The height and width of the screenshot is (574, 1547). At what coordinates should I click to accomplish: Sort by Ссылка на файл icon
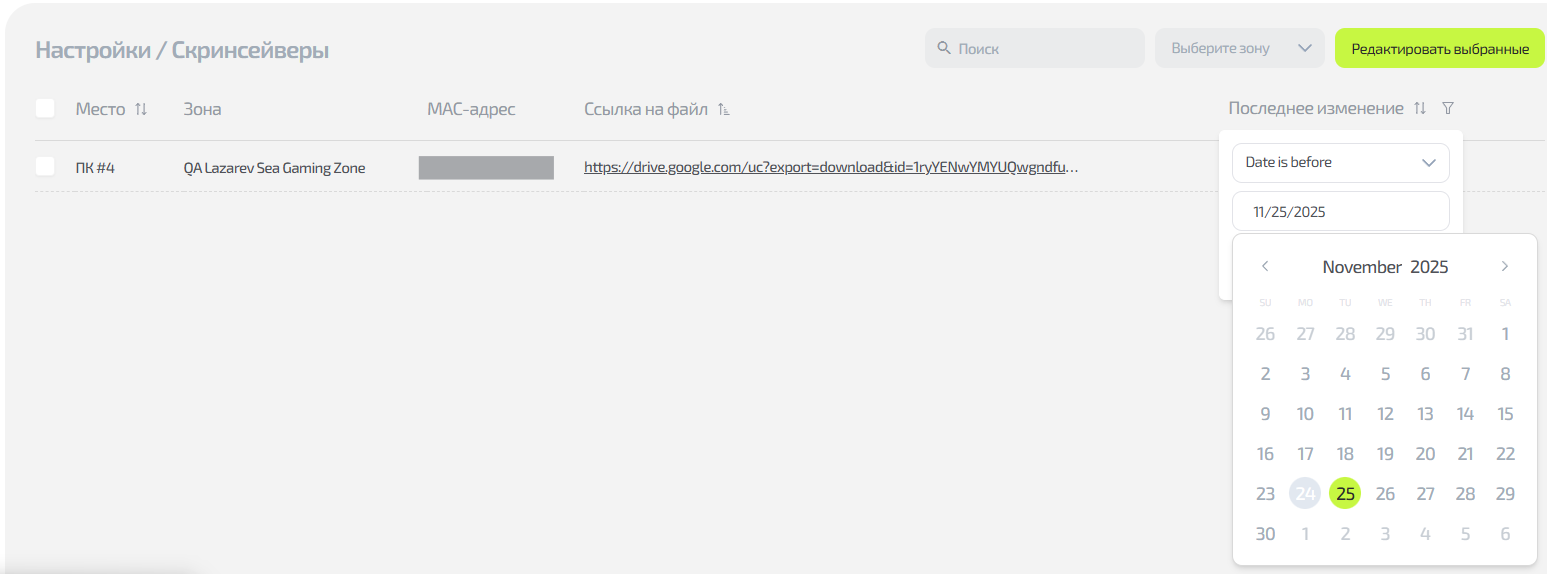(x=724, y=109)
